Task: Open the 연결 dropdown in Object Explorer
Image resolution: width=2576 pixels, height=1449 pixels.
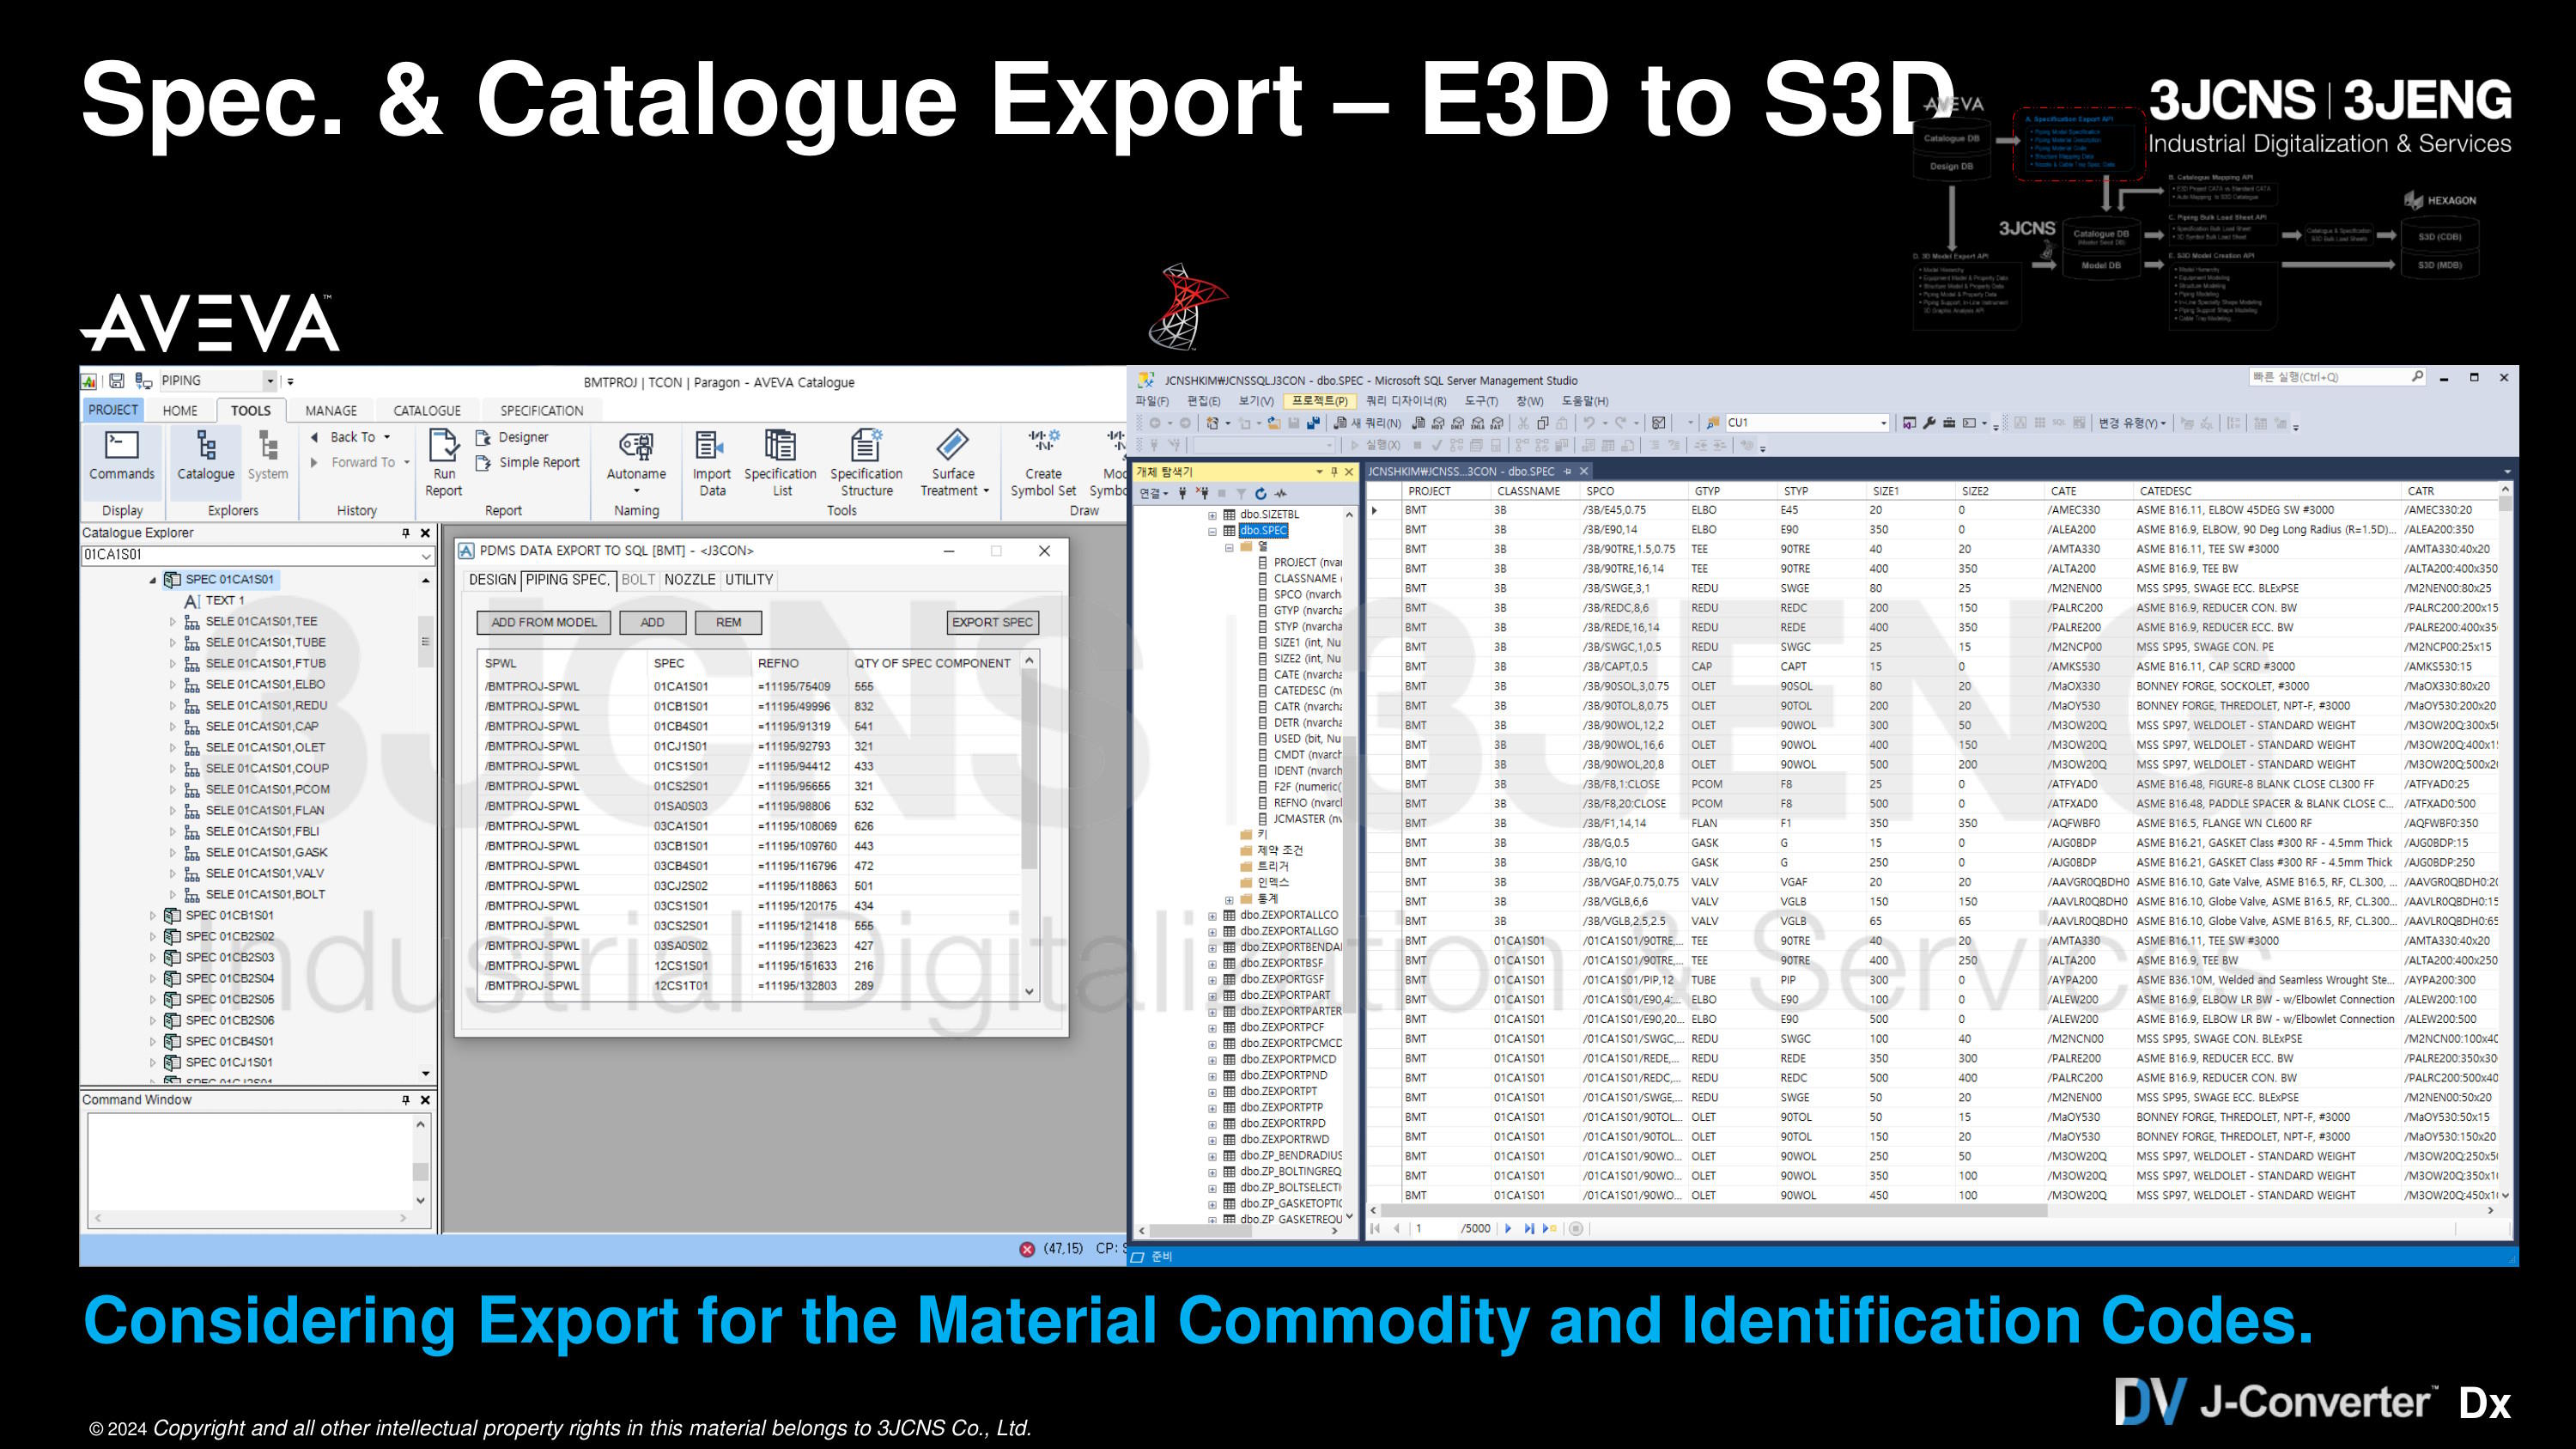Action: pyautogui.click(x=1153, y=493)
